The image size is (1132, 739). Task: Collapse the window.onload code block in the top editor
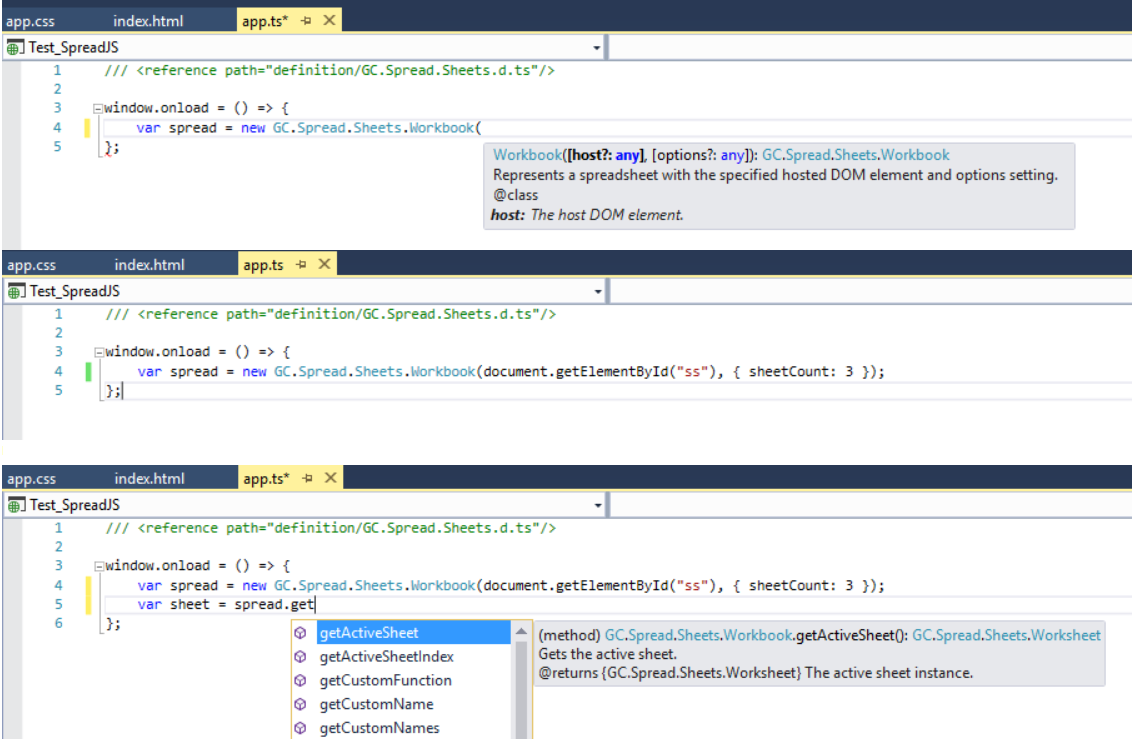pos(97,108)
